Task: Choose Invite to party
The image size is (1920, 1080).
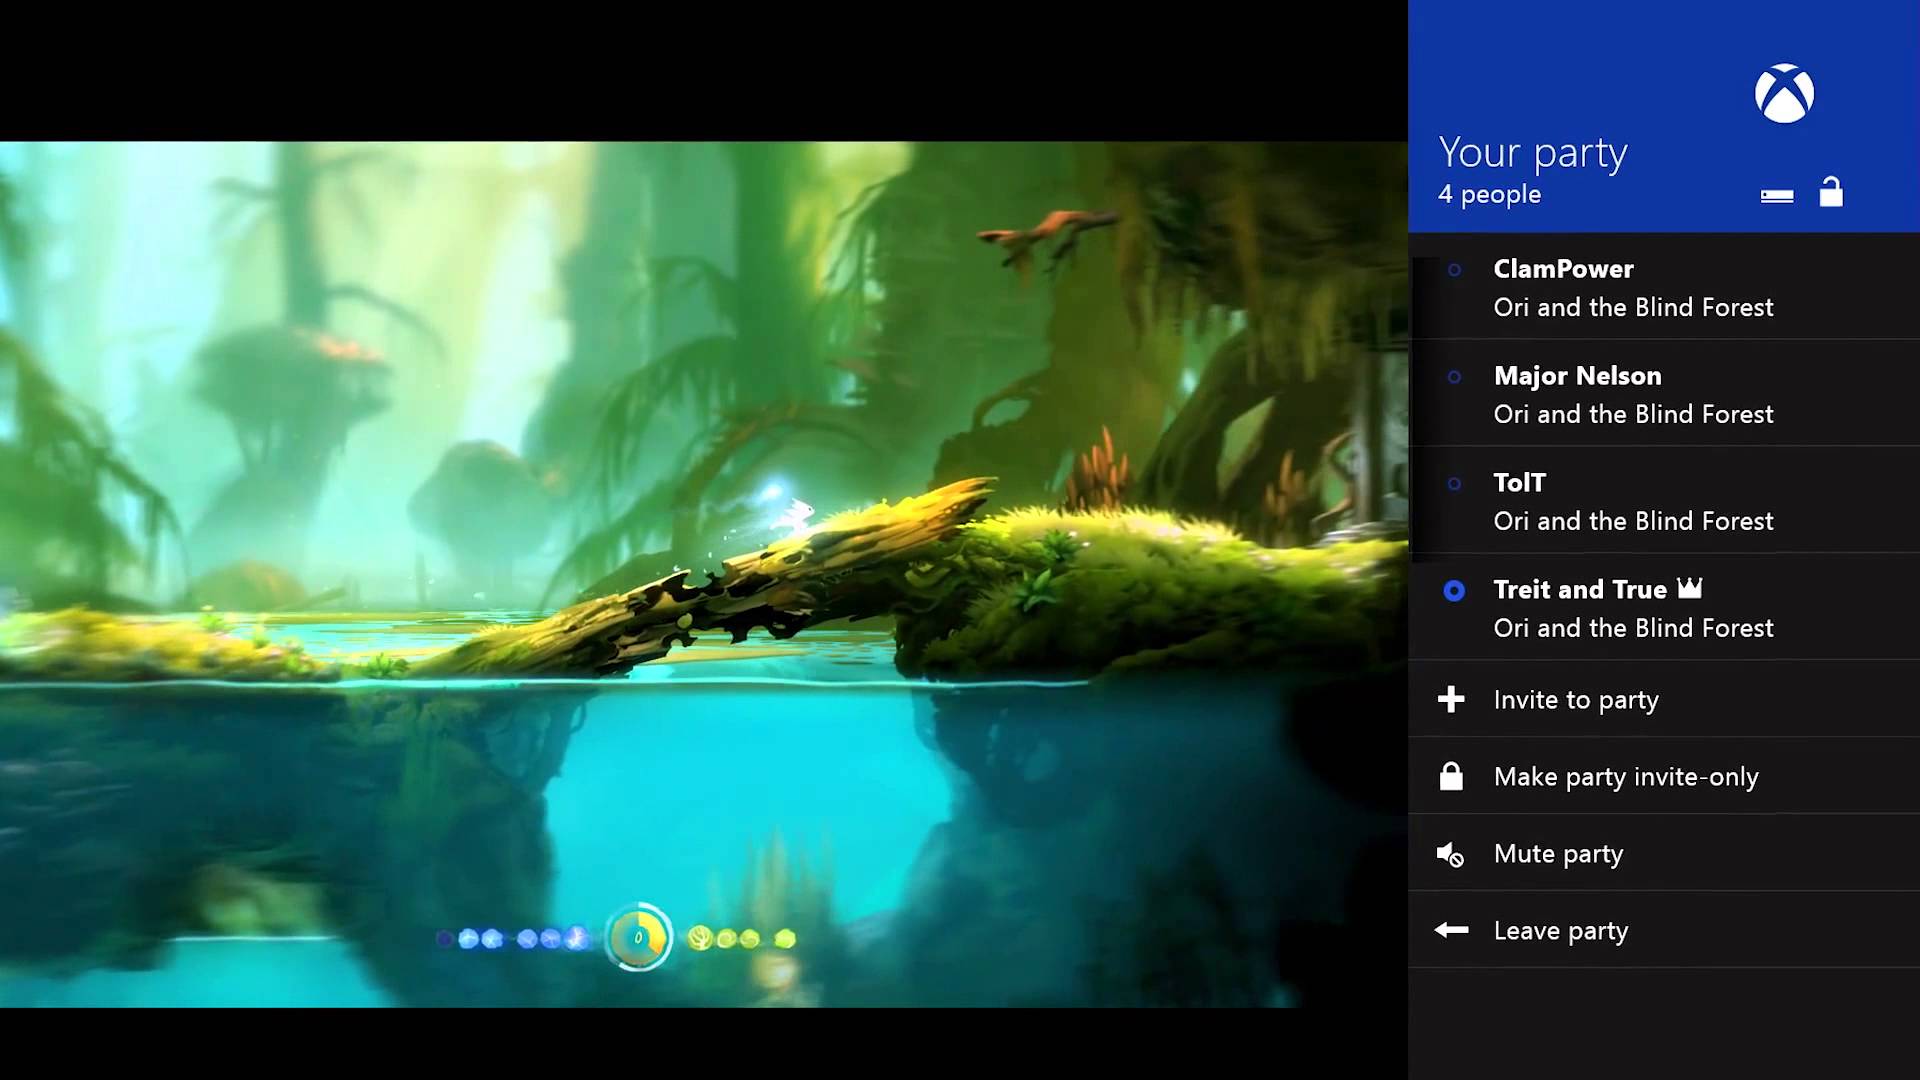Action: 1664,699
